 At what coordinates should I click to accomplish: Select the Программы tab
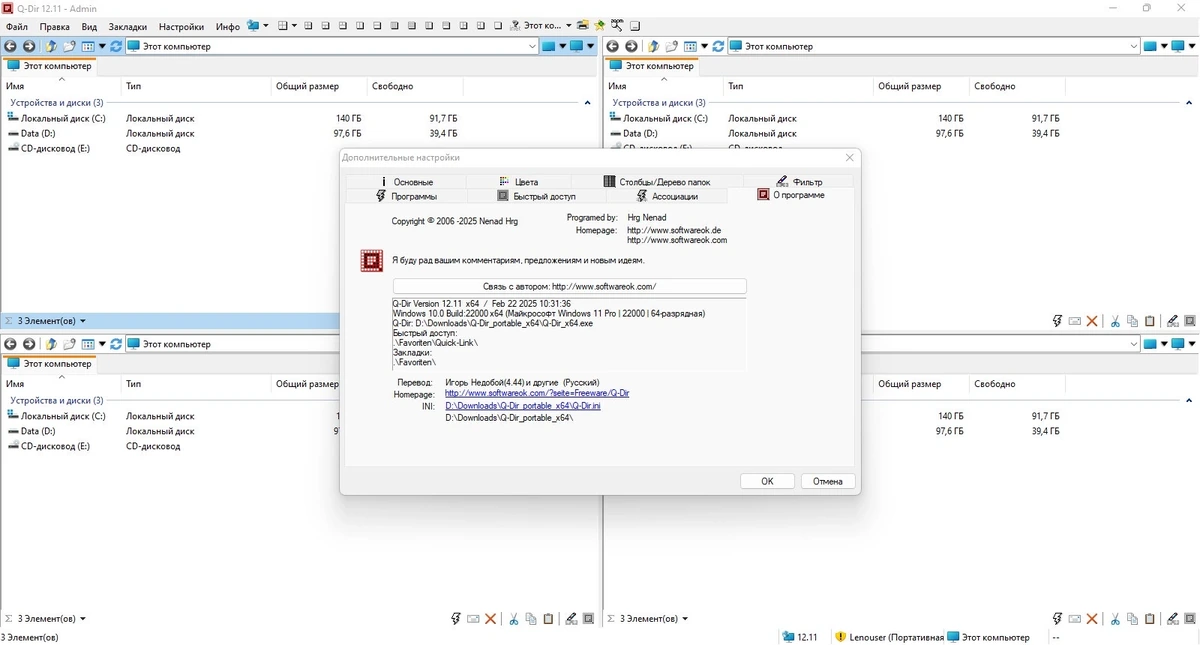click(406, 196)
